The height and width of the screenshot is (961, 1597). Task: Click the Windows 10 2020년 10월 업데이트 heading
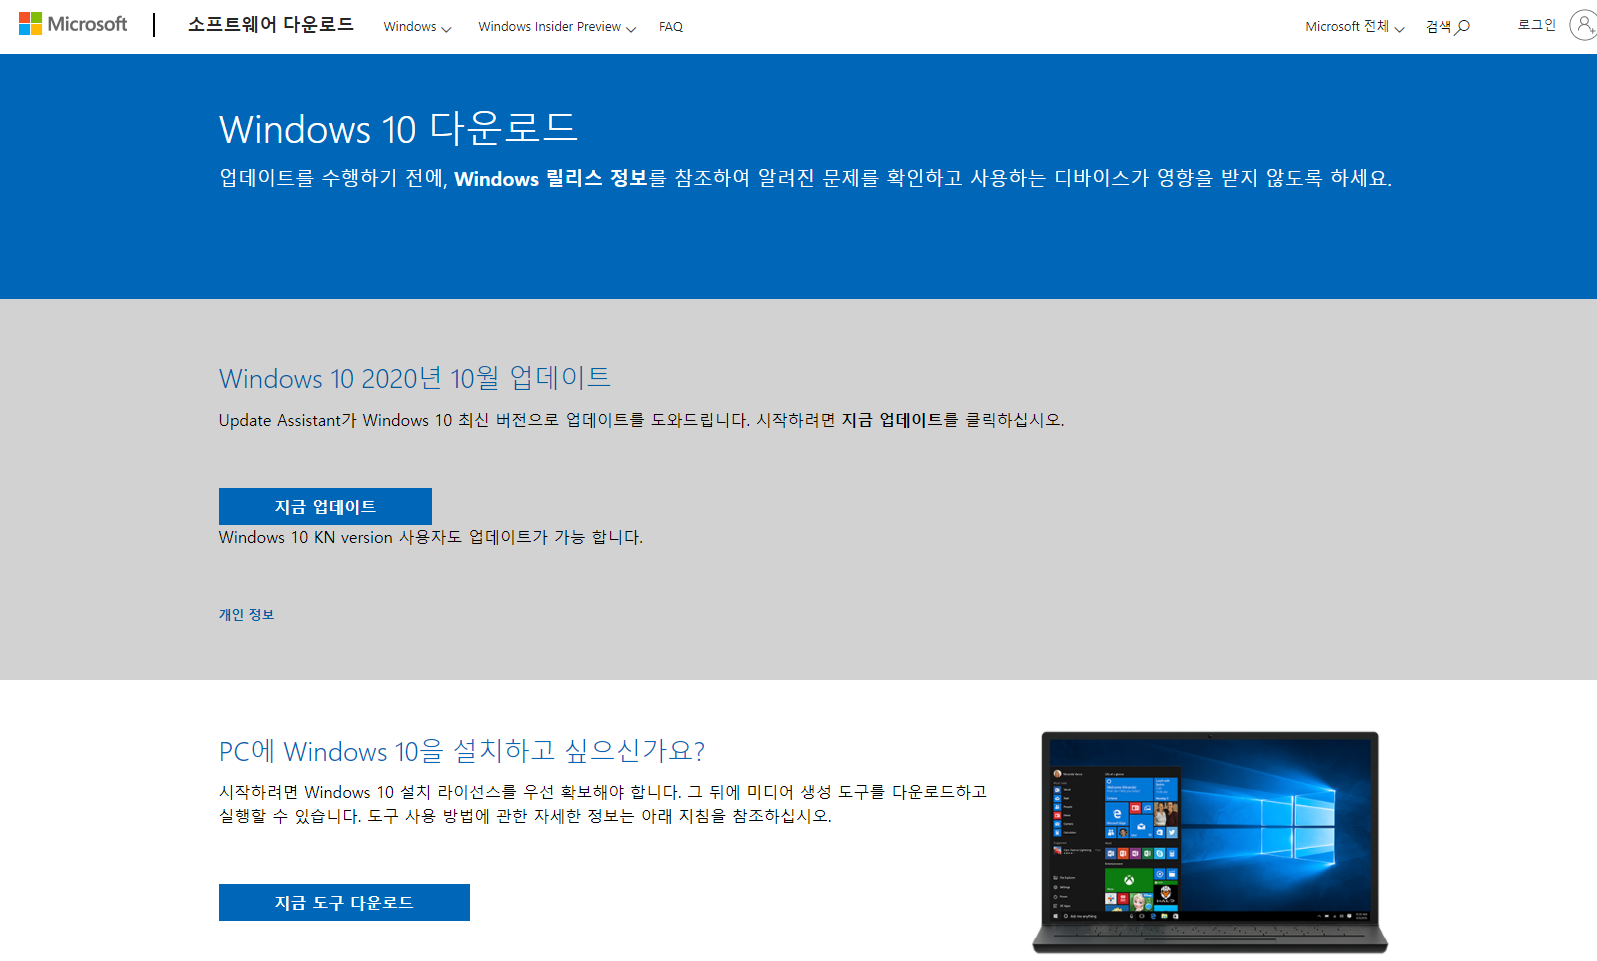(x=415, y=378)
